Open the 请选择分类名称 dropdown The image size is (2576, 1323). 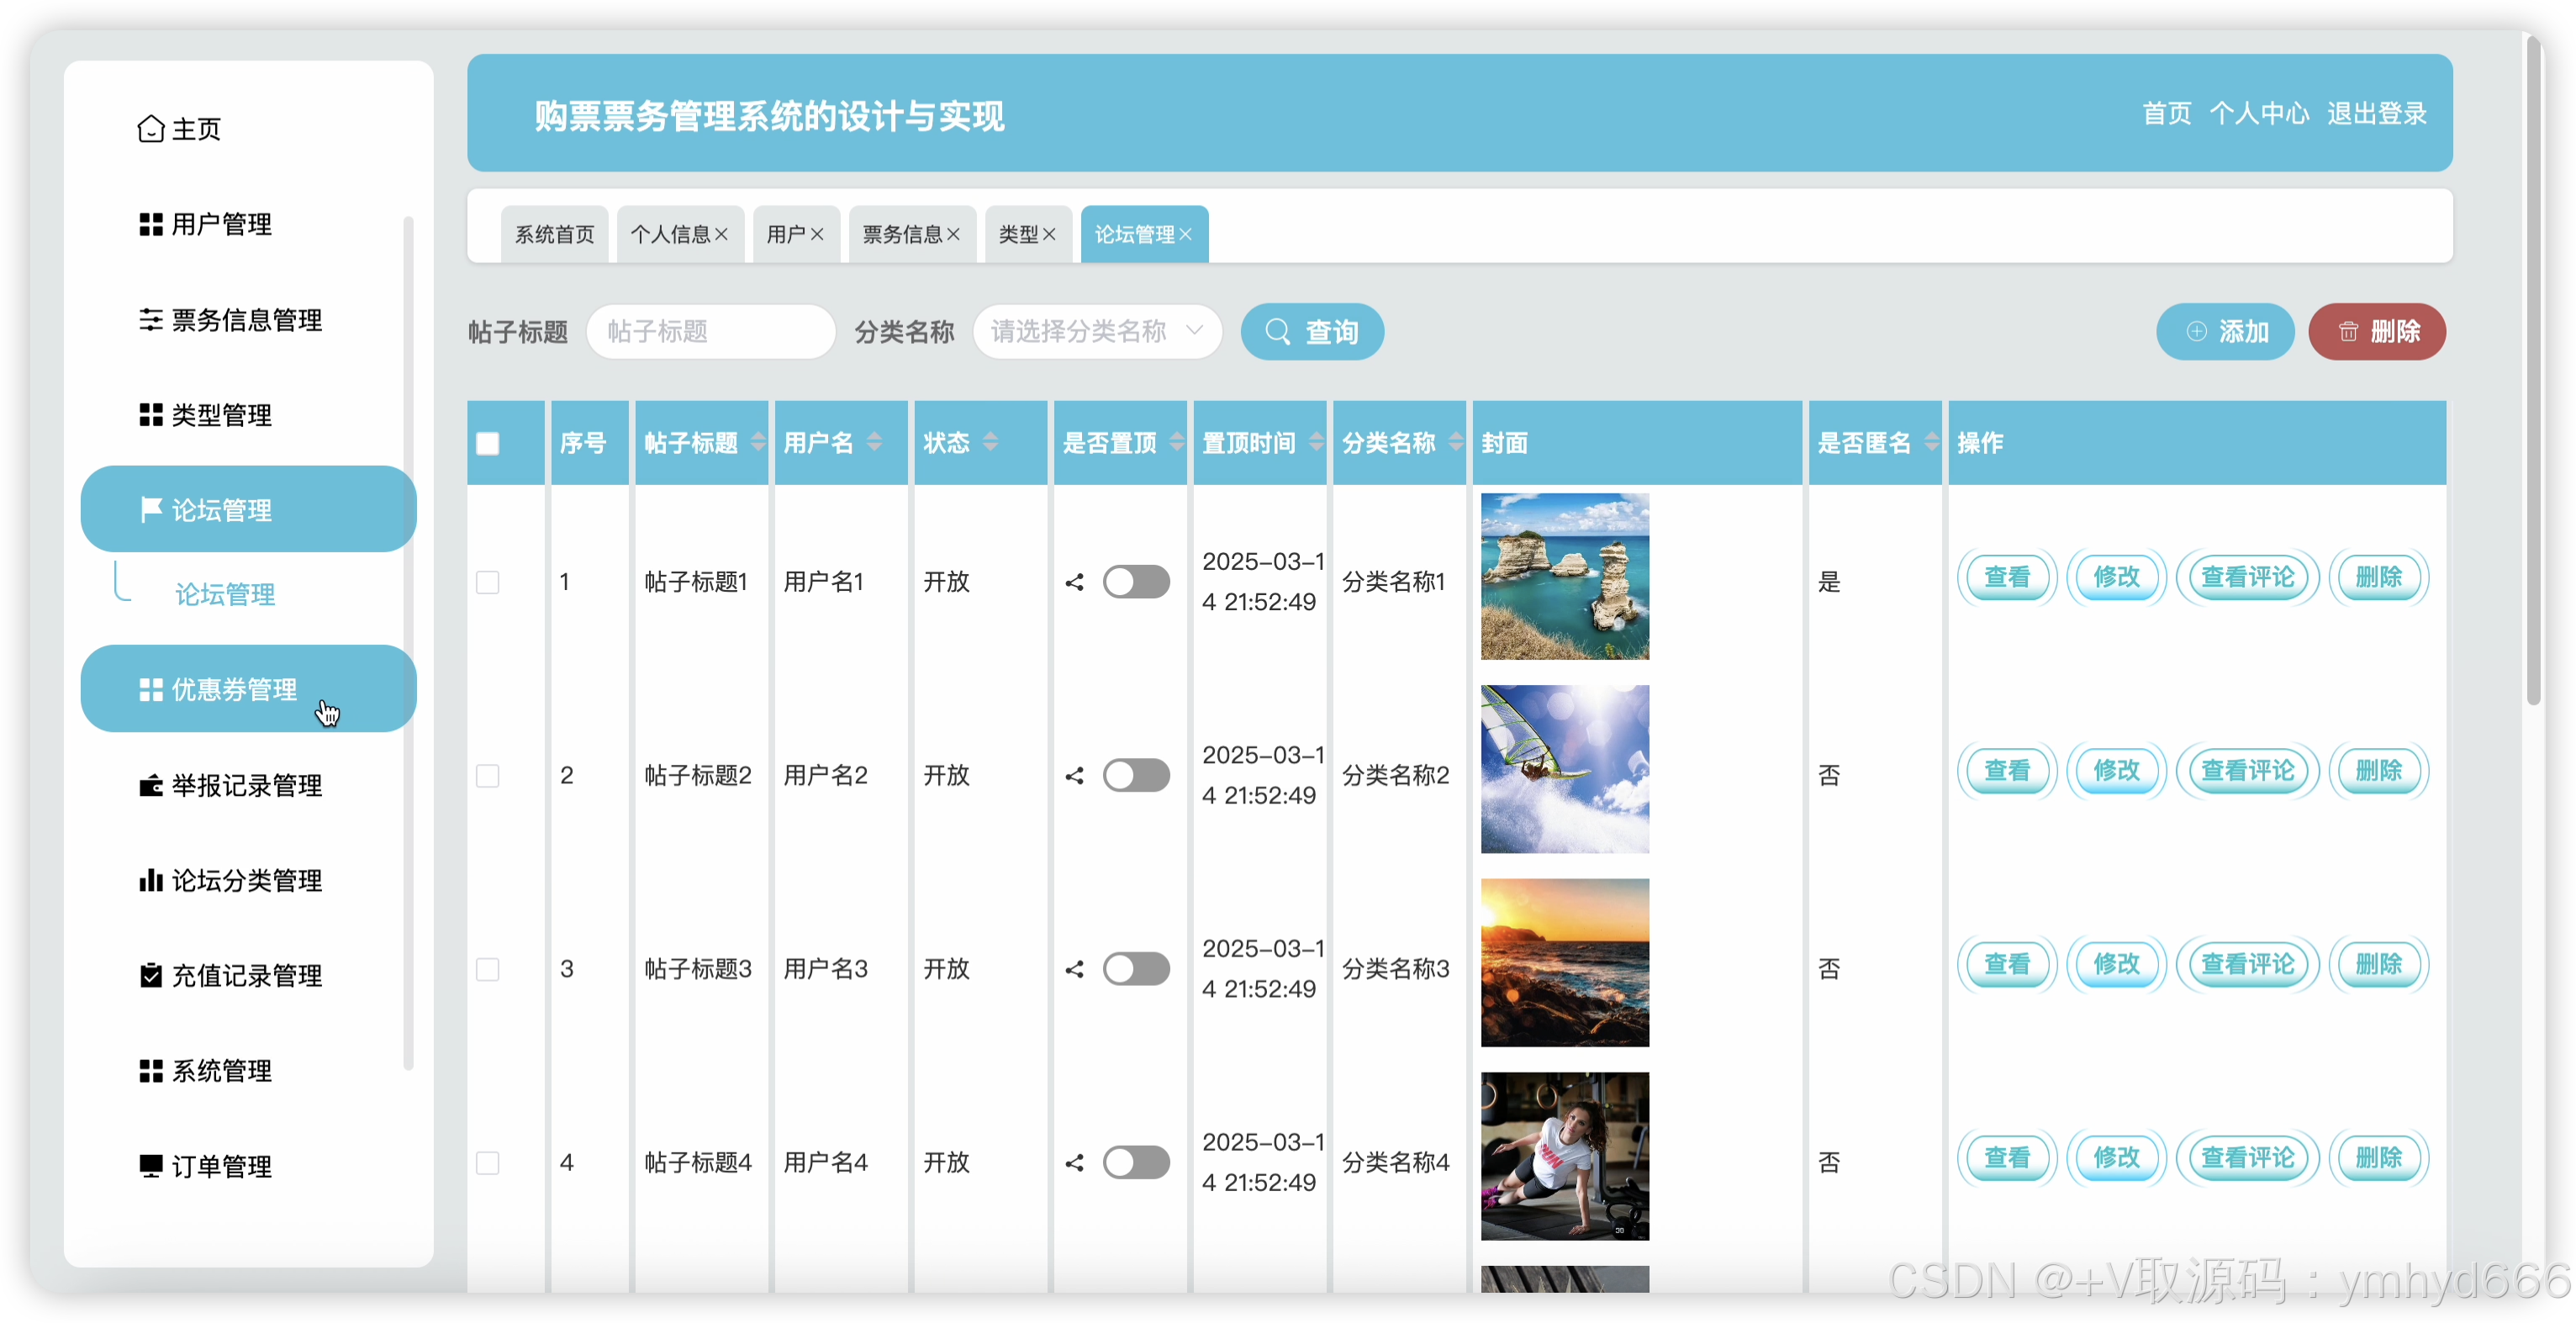[1096, 331]
